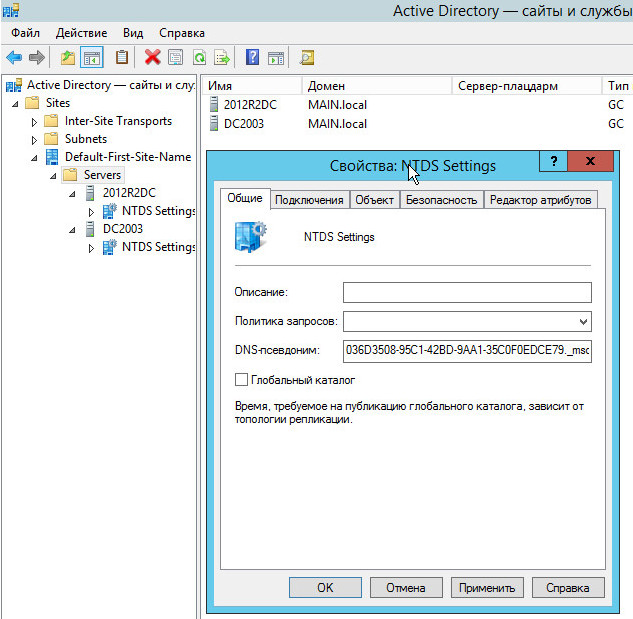The image size is (633, 619).
Task: Click the Forward arrow toolbar icon
Action: (37, 57)
